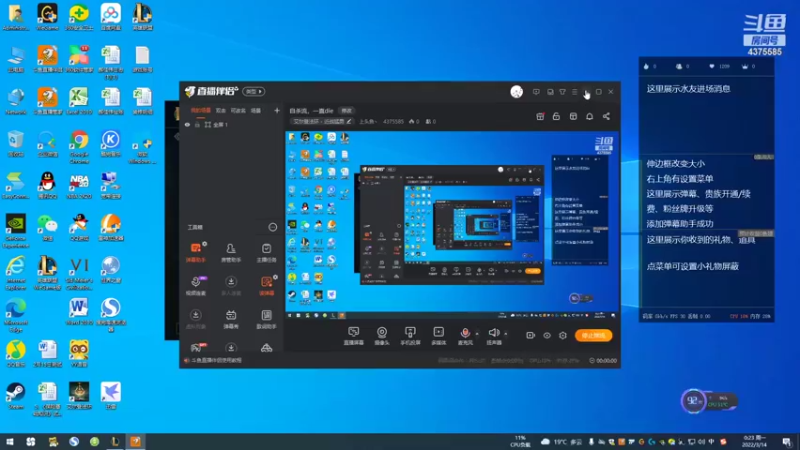Add a 多媒体 multimedia source

[x=438, y=336]
